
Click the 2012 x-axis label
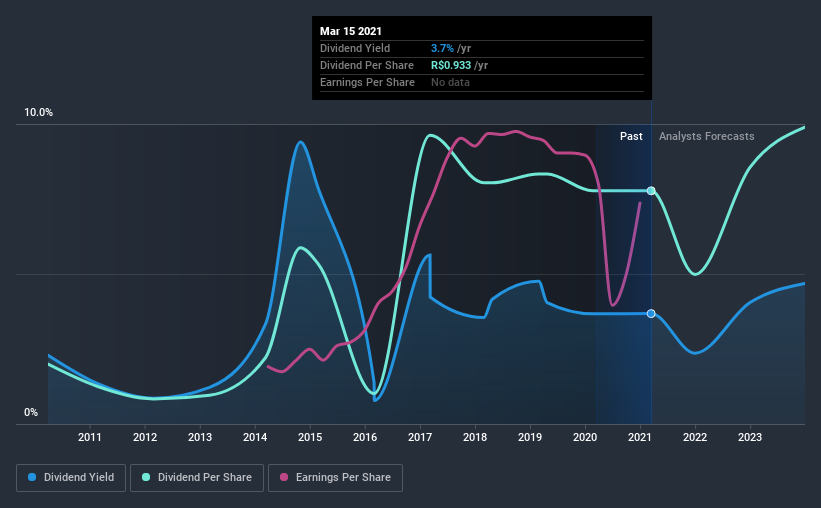[145, 437]
